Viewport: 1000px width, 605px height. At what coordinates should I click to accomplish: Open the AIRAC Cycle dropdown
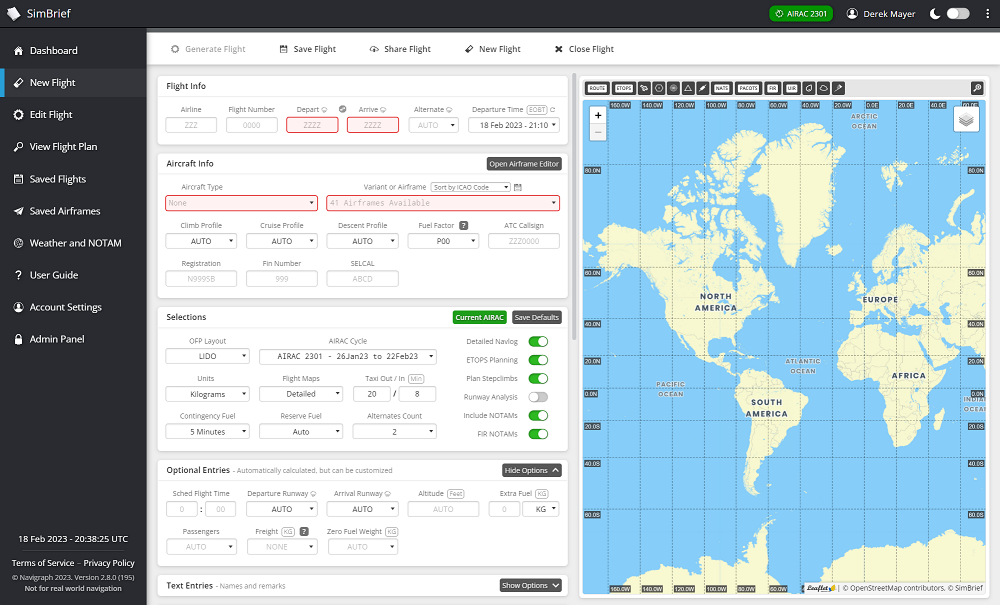(348, 356)
